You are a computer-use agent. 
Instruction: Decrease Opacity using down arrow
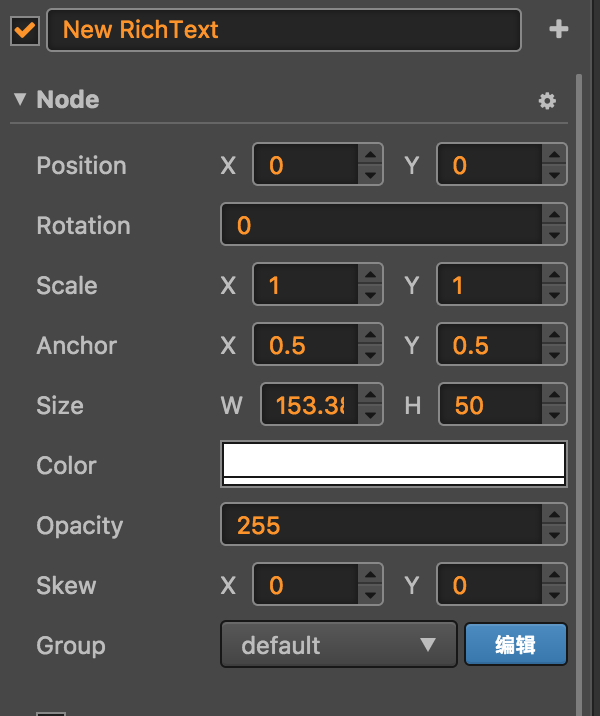(x=554, y=535)
